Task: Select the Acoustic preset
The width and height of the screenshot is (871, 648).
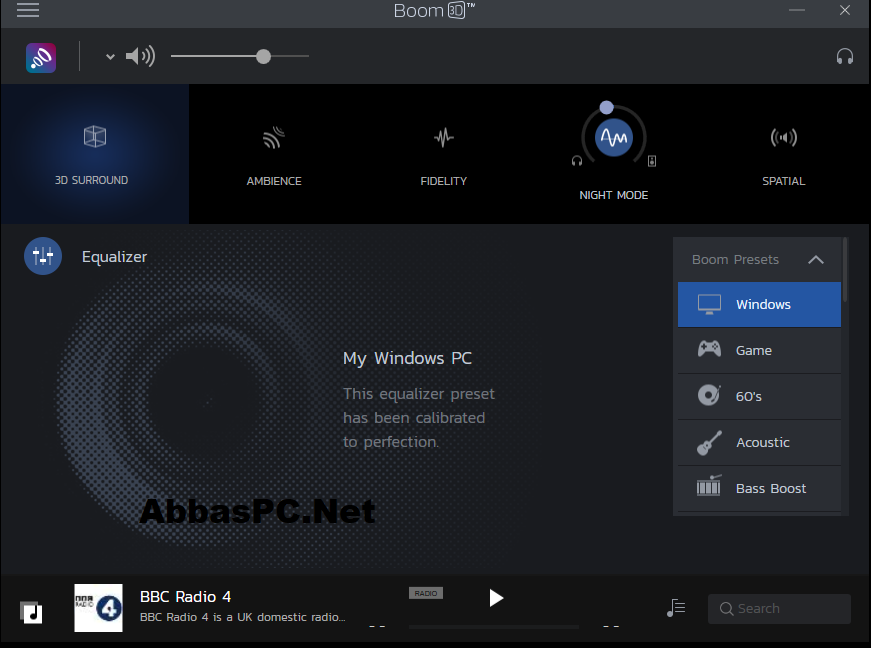Action: point(759,443)
